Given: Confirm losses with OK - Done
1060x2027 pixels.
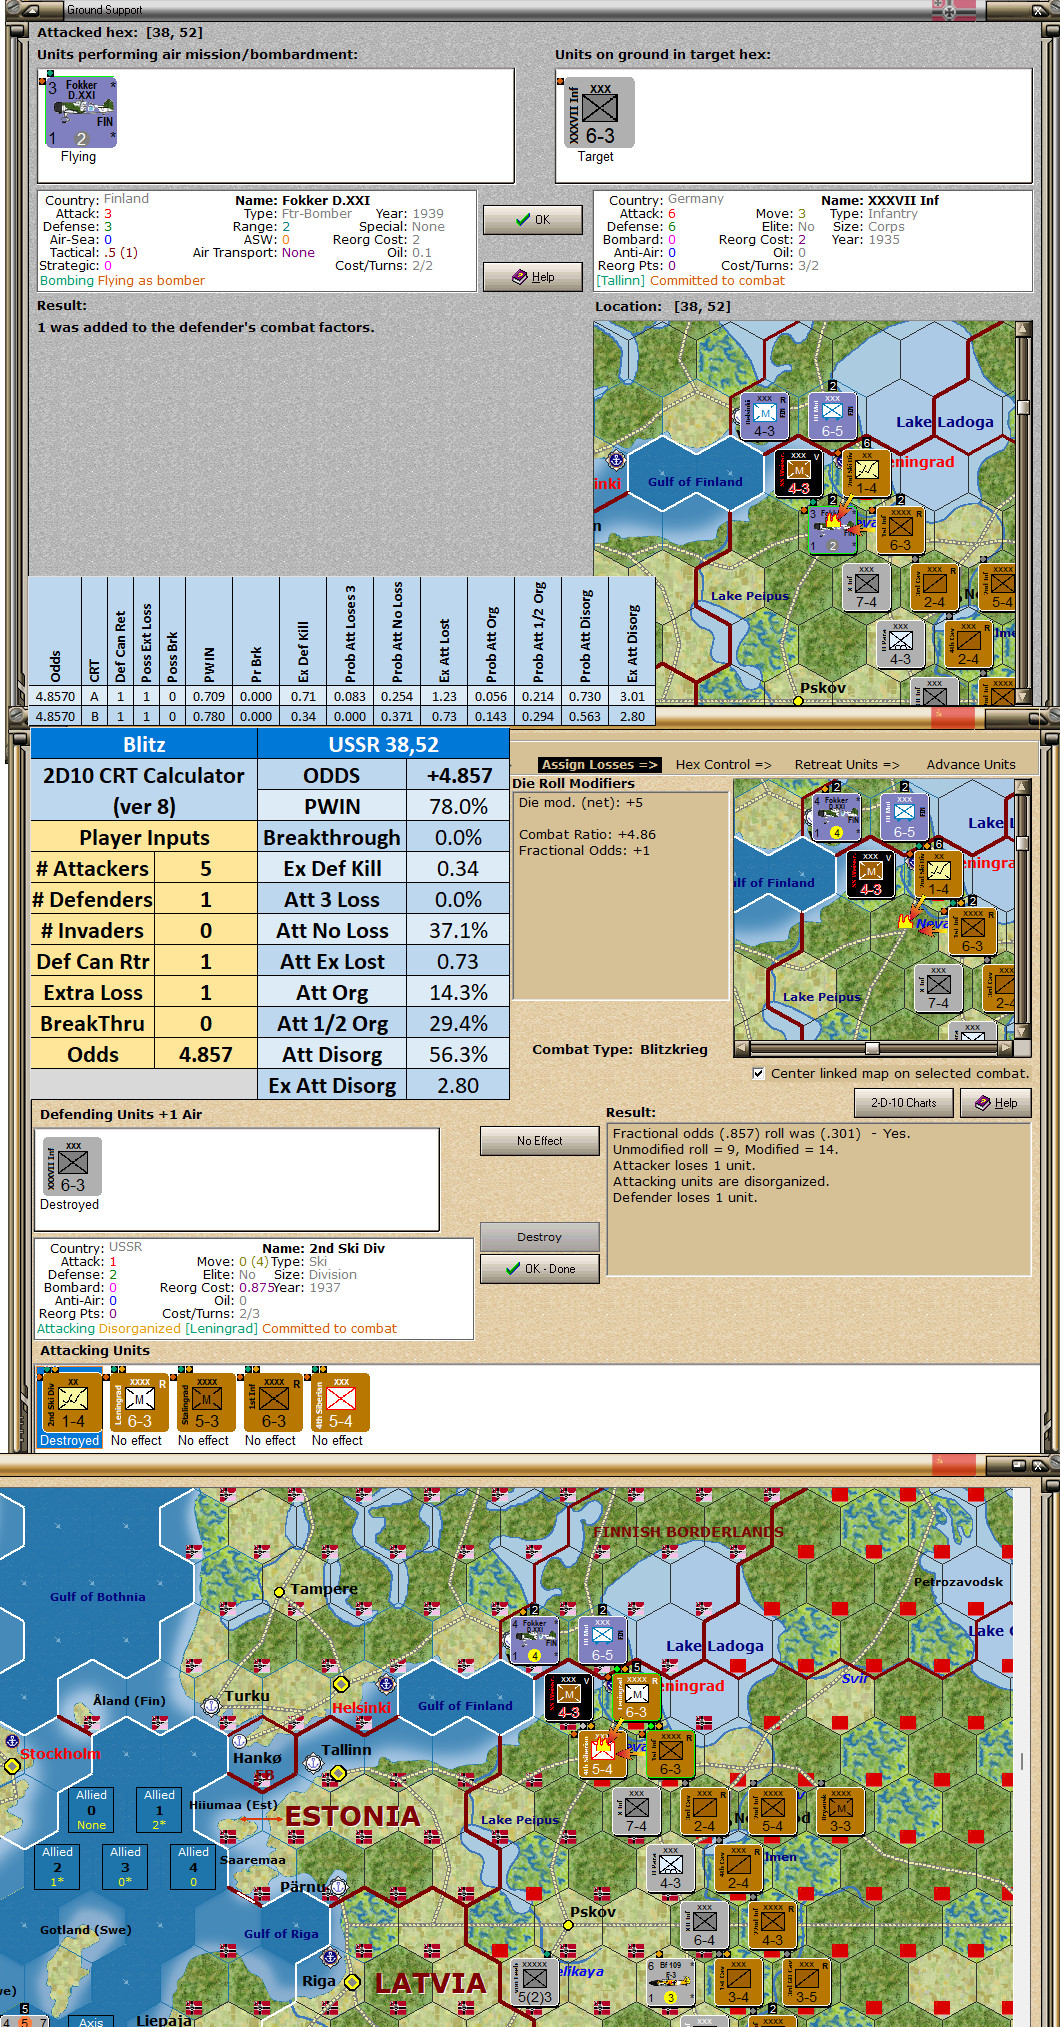Looking at the screenshot, I should [x=539, y=1269].
